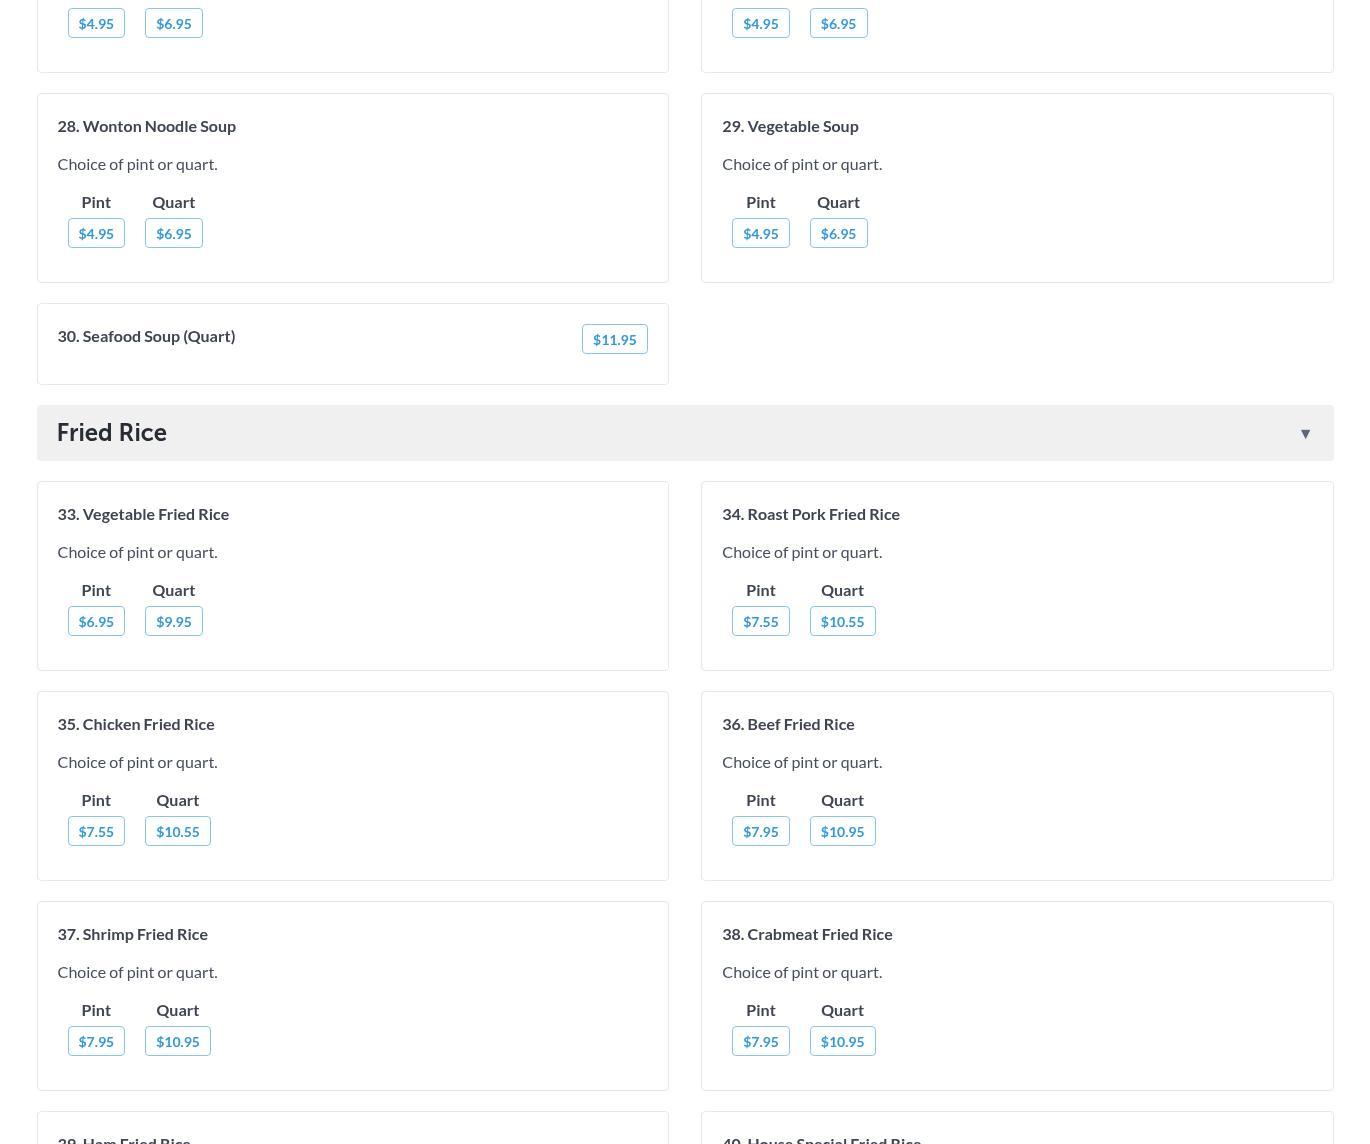Select Quart $9.95 Vegetable Fried Rice

[173, 622]
